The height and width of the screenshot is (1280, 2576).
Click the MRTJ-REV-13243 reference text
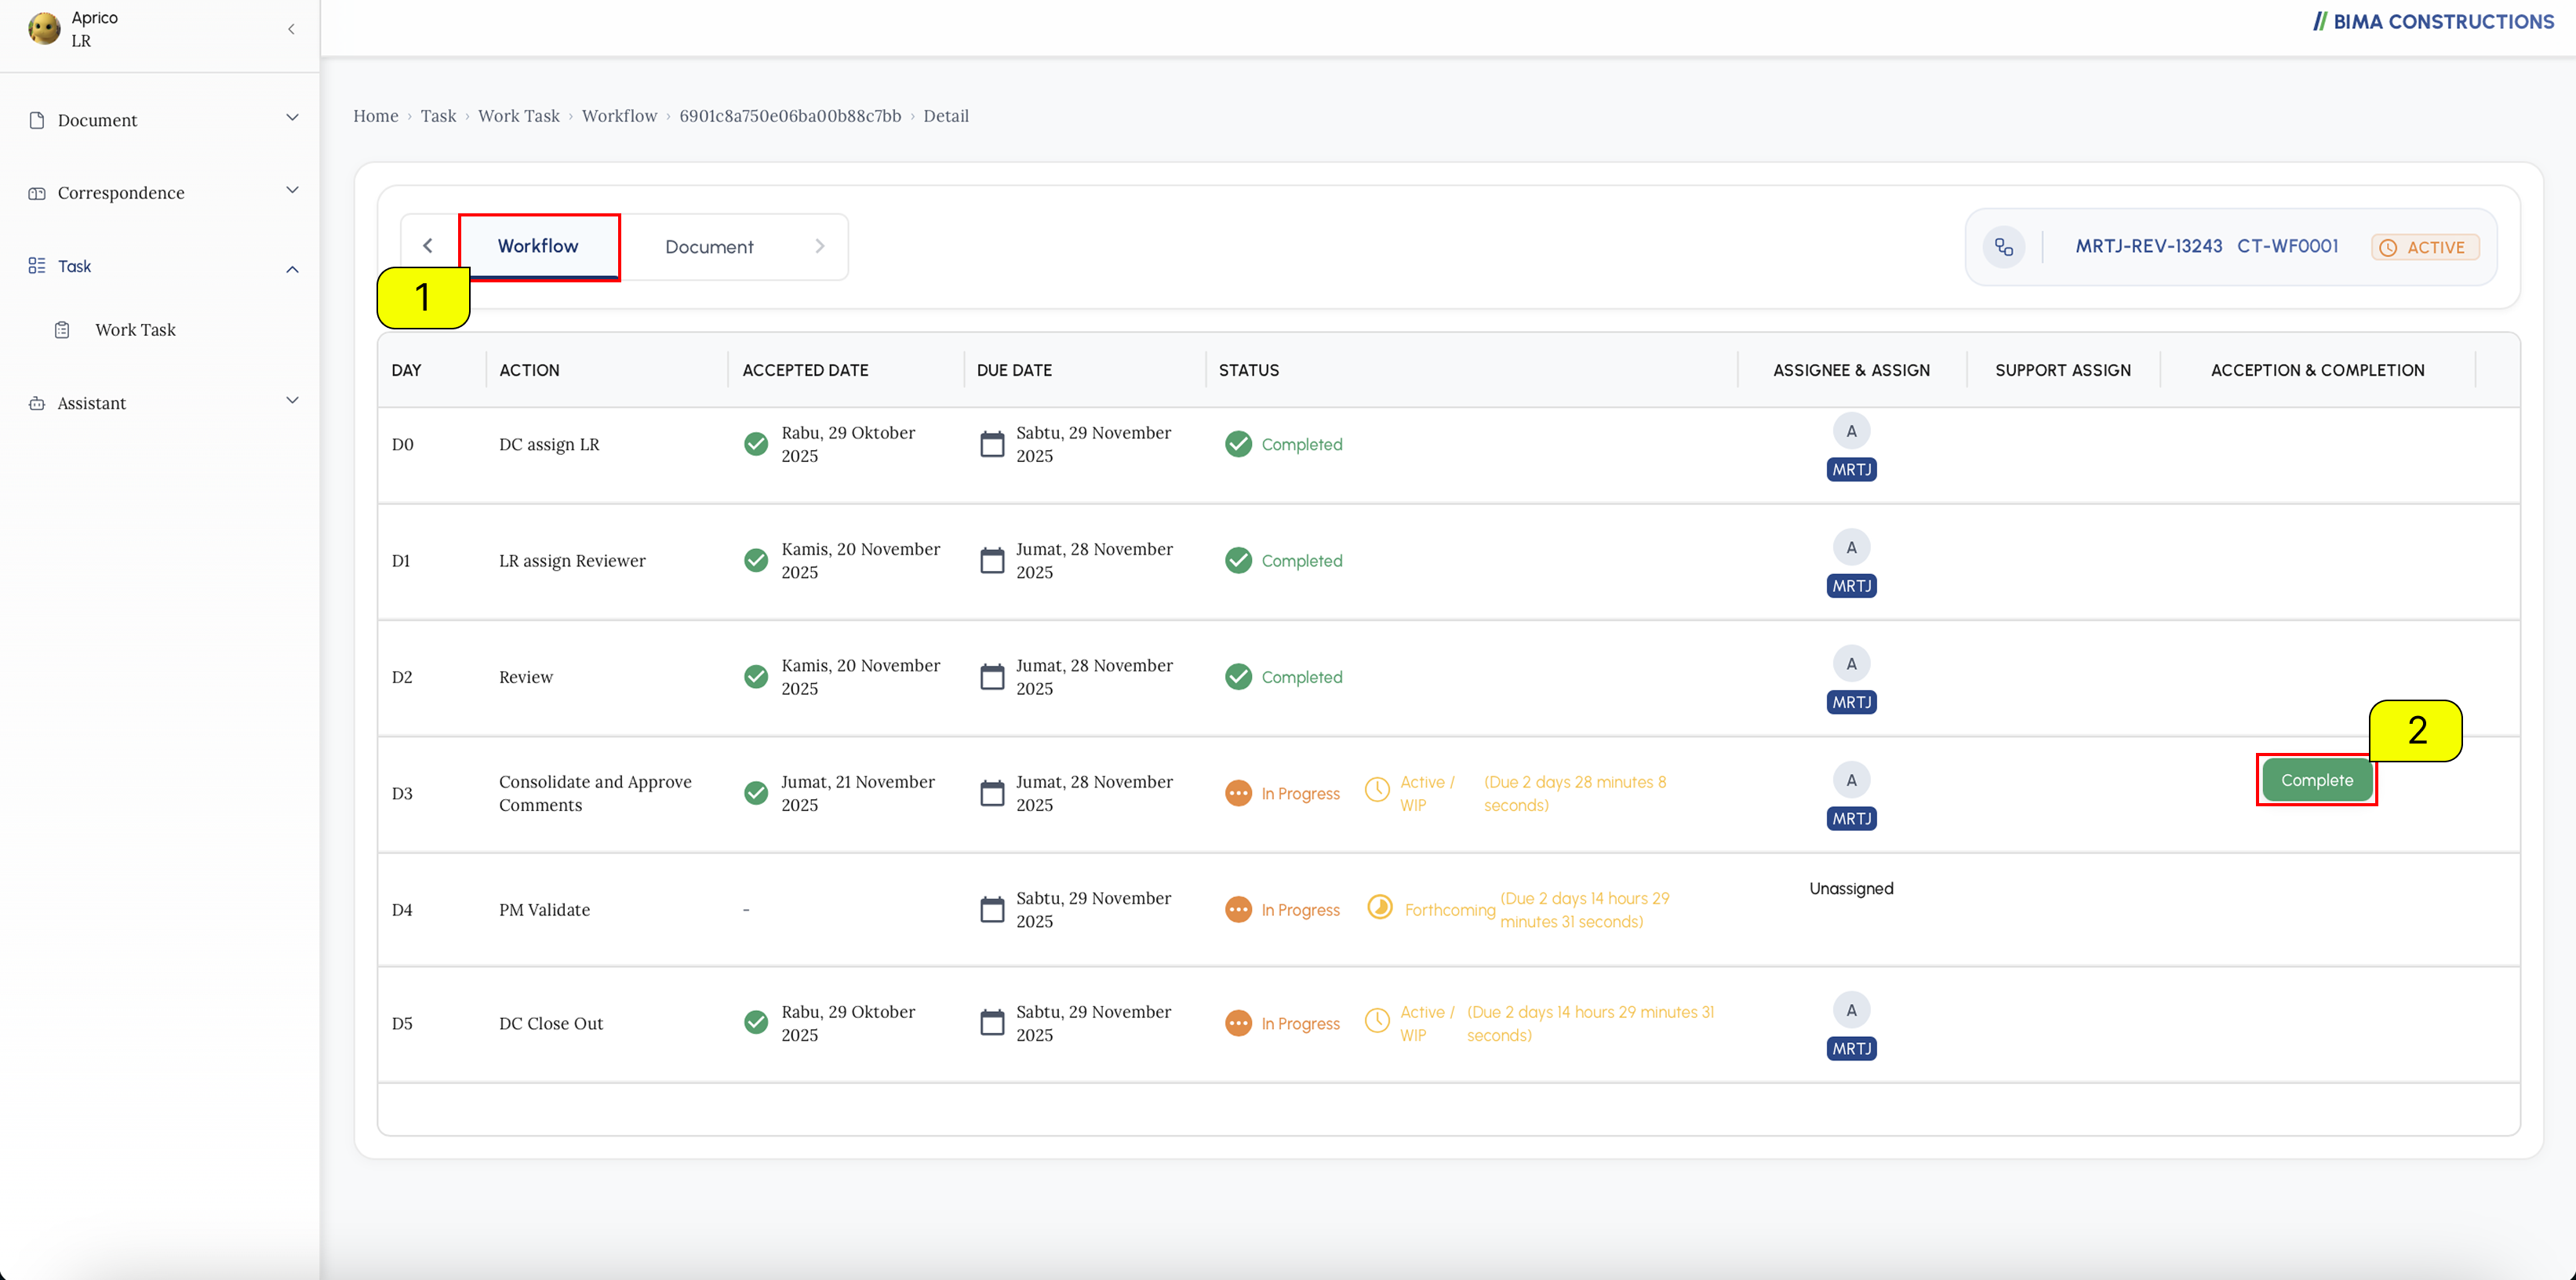tap(2148, 246)
